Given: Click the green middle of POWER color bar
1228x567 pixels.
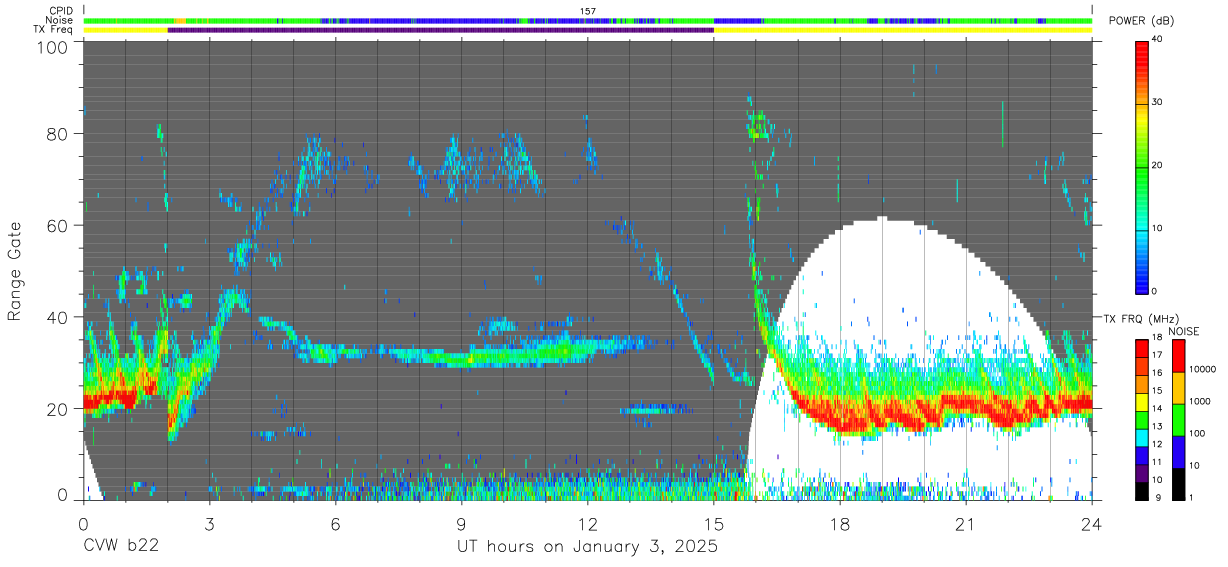Looking at the screenshot, I should click(x=1142, y=170).
